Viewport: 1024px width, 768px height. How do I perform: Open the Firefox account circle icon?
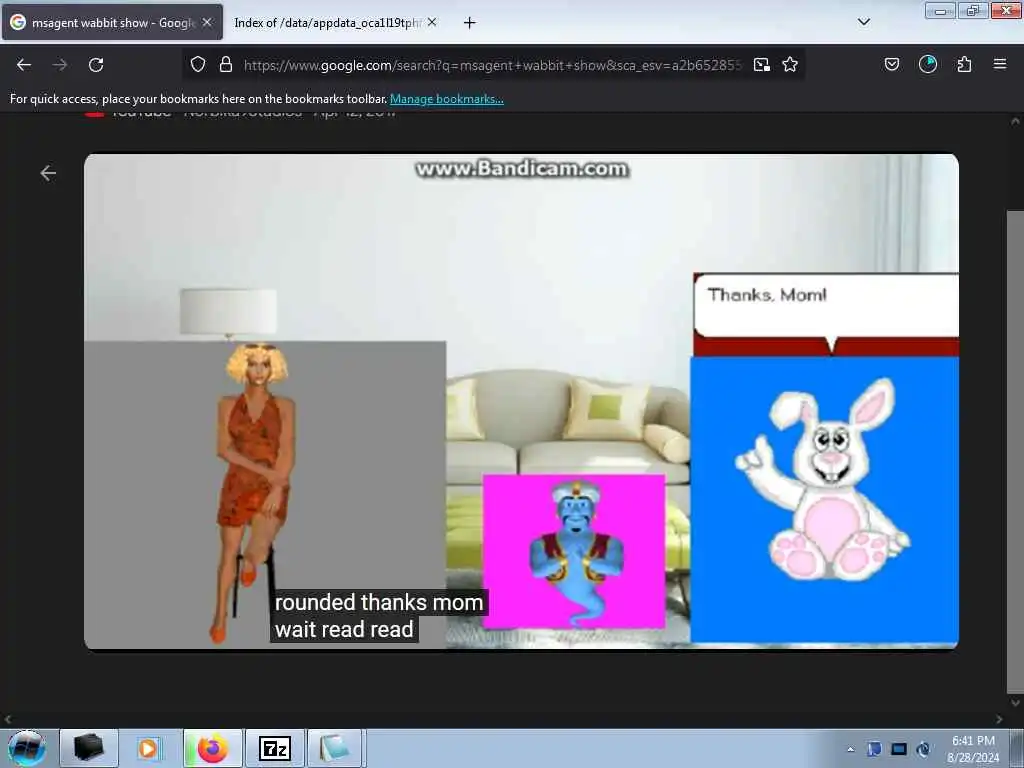click(928, 64)
